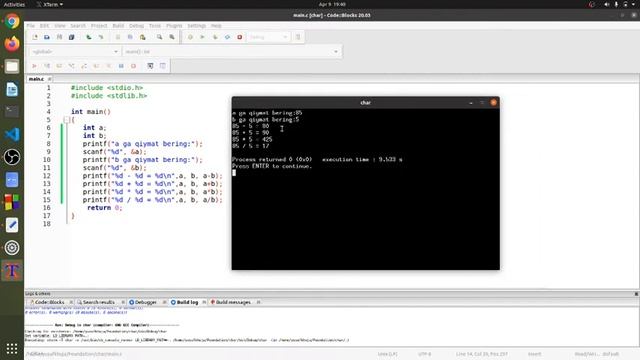Click the Build and run icon

215,37
